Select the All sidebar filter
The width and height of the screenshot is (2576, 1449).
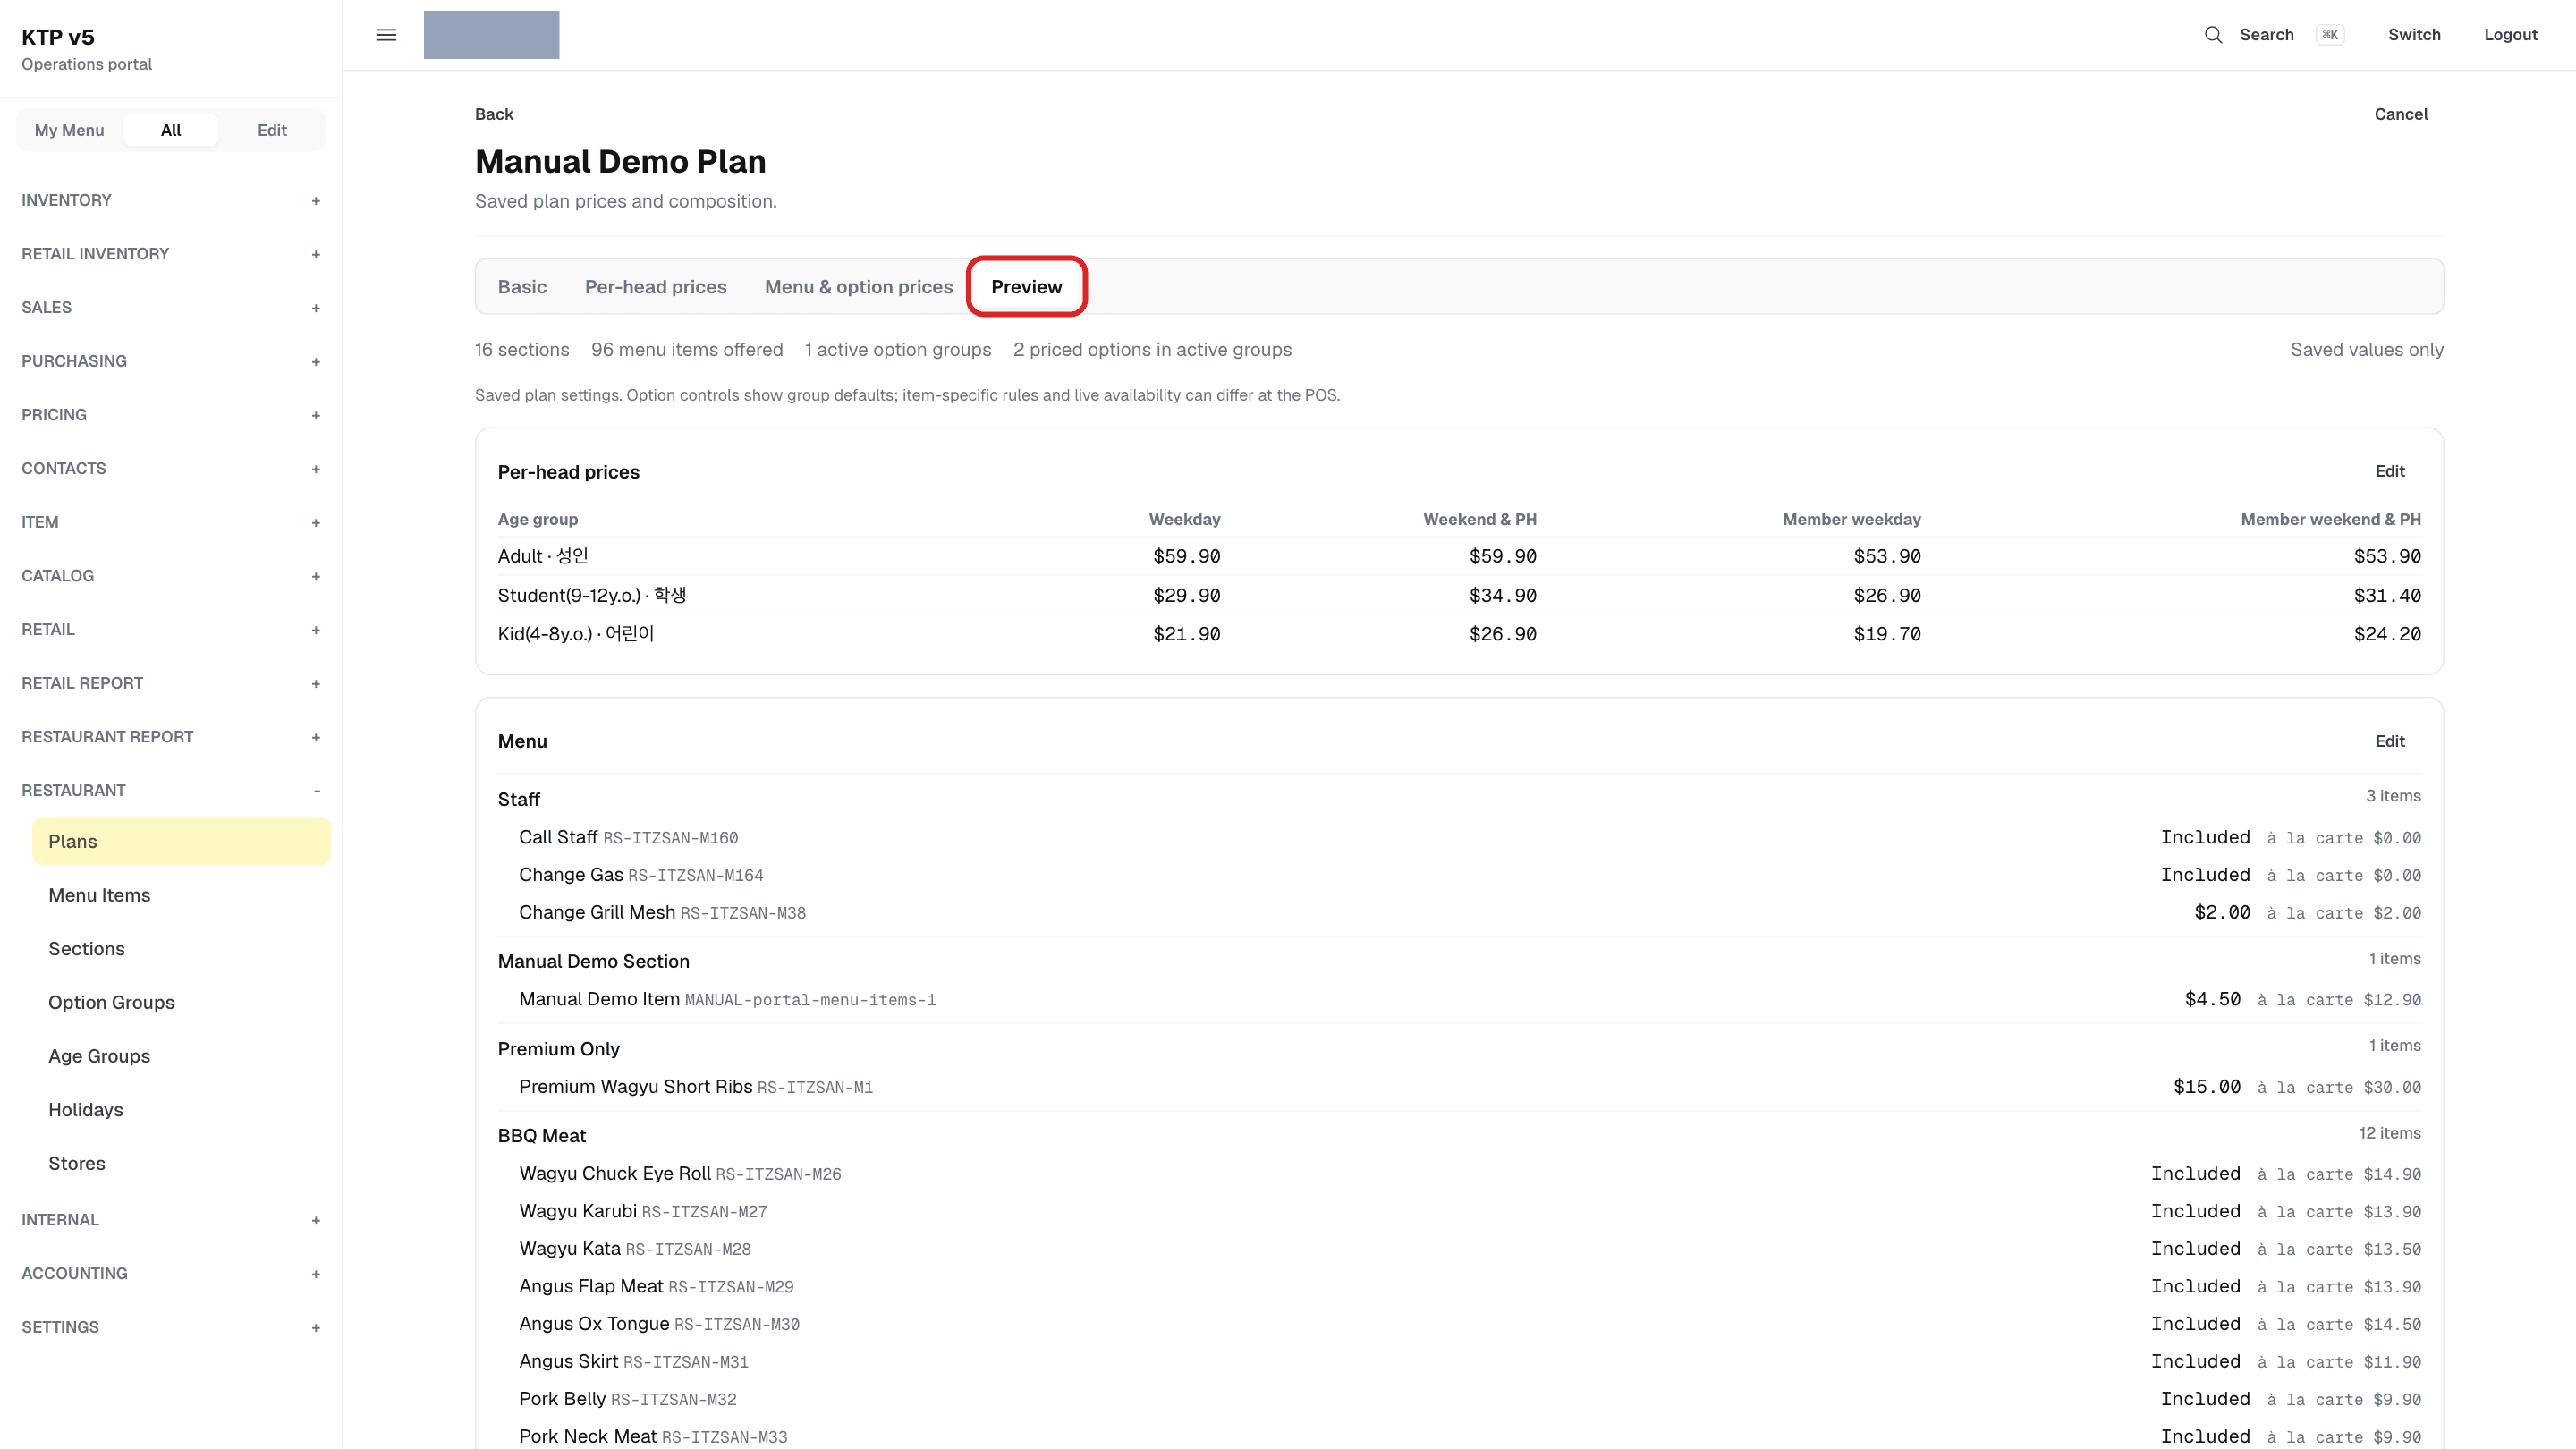click(x=171, y=130)
